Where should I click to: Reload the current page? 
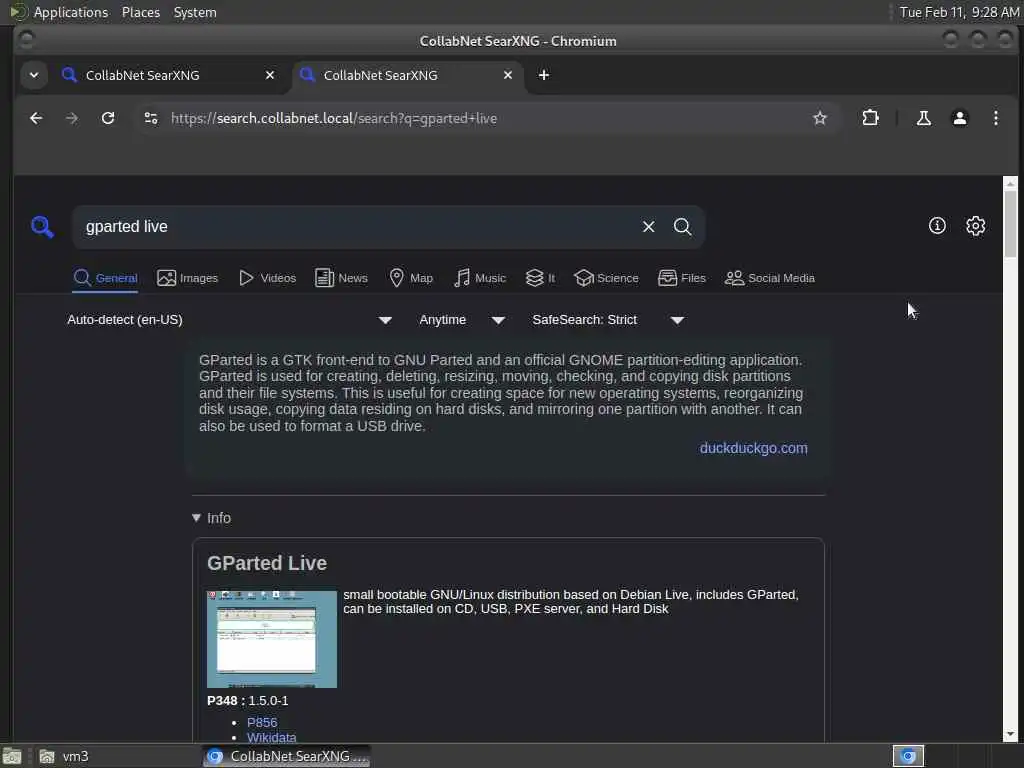[x=108, y=118]
